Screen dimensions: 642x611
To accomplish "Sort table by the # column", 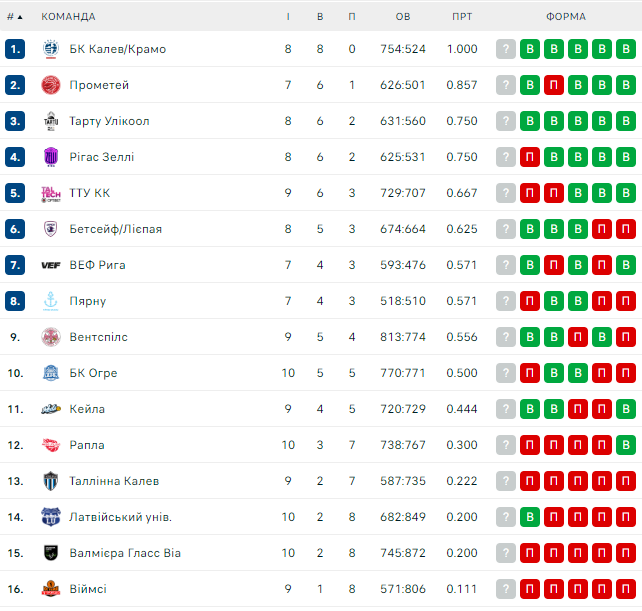I will click(14, 17).
